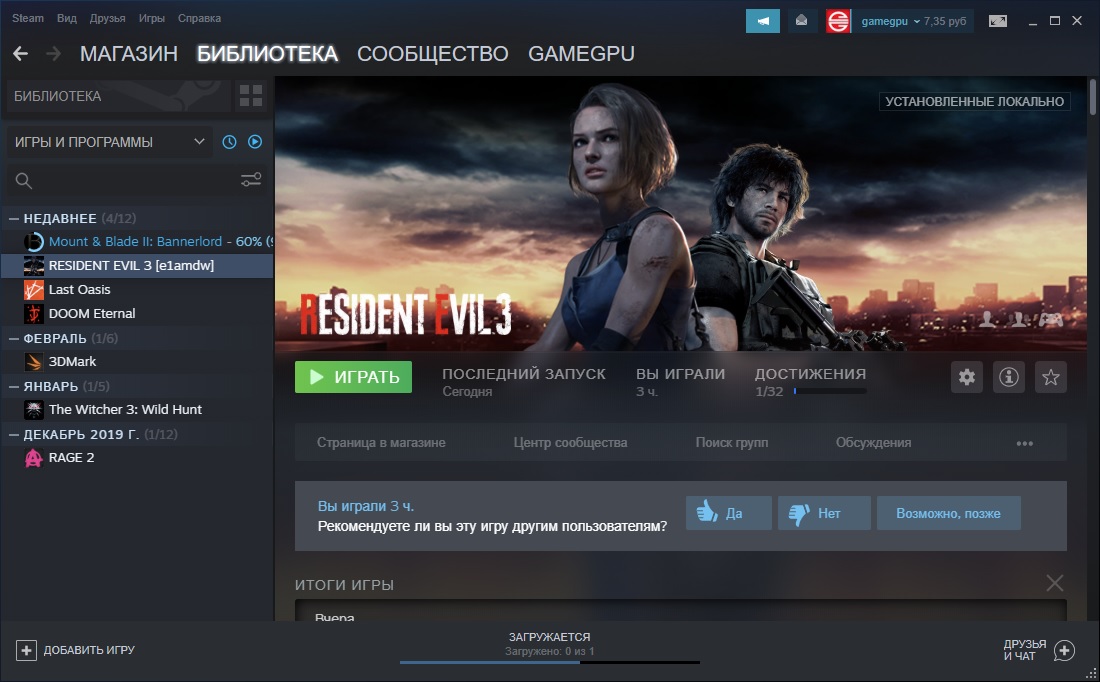Screen dimensions: 1100x682
Task: Open Центр сообщества link
Action: click(x=570, y=443)
